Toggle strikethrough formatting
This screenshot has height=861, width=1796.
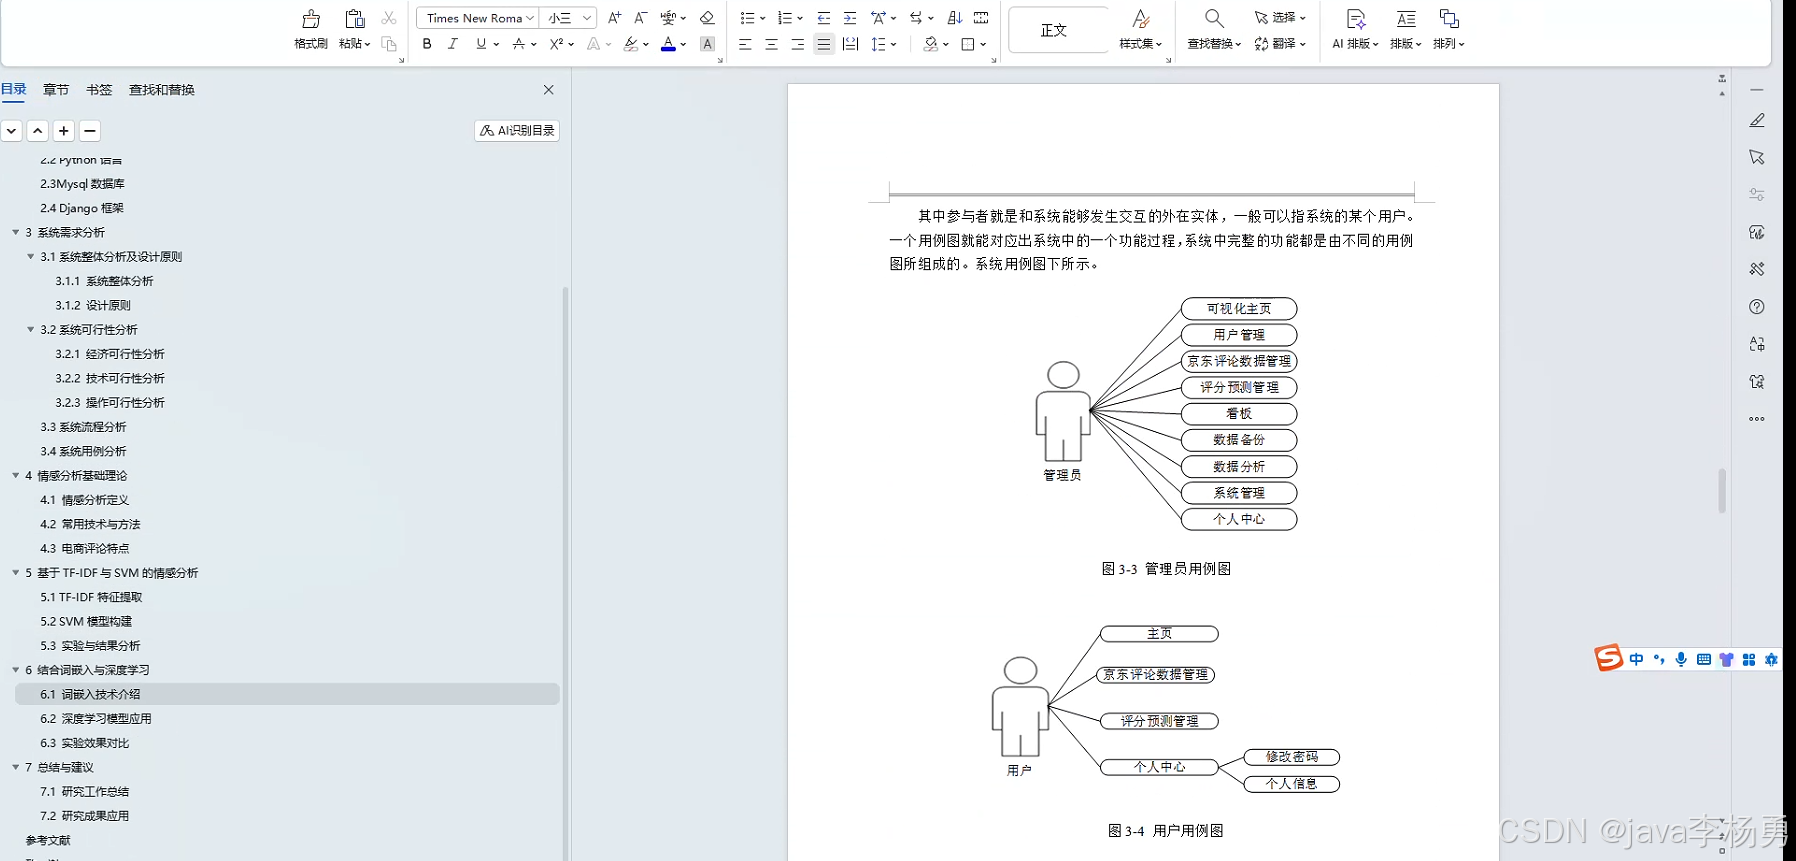[518, 44]
